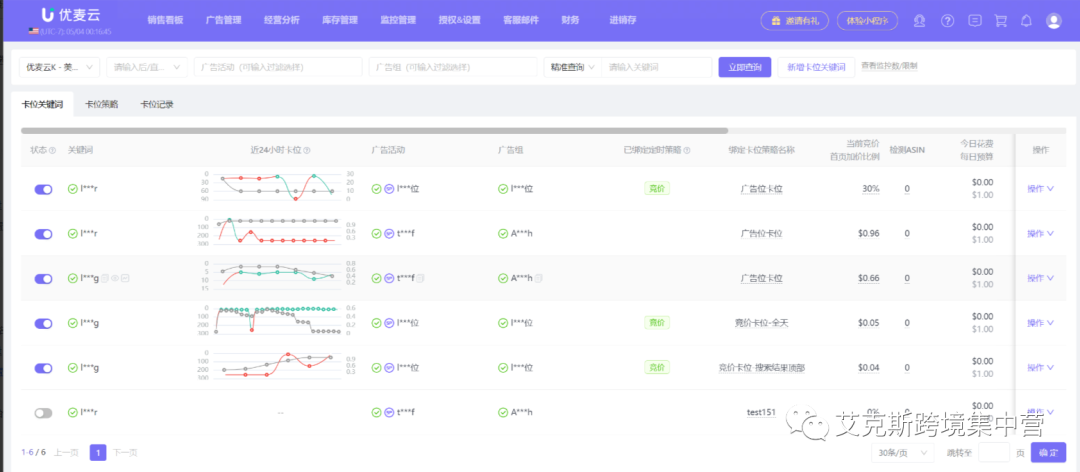Click green status check beside keyword in $0.04 row
The width and height of the screenshot is (1080, 472).
point(72,368)
